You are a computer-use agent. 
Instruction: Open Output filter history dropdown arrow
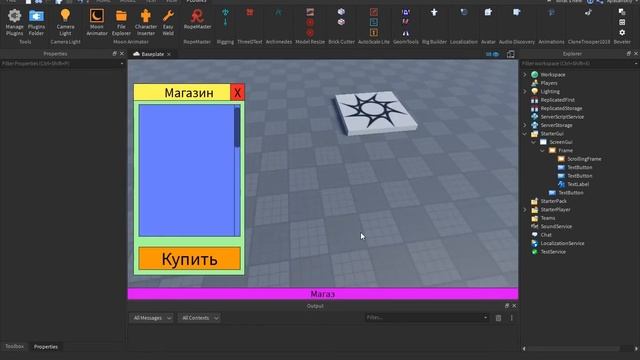click(x=485, y=318)
